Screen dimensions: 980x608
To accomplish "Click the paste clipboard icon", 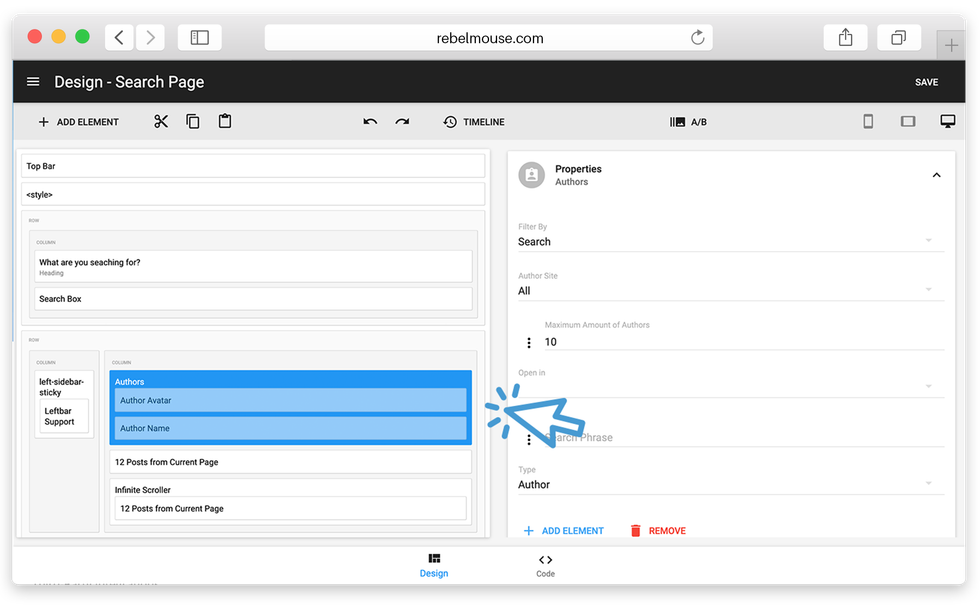I will coord(225,122).
